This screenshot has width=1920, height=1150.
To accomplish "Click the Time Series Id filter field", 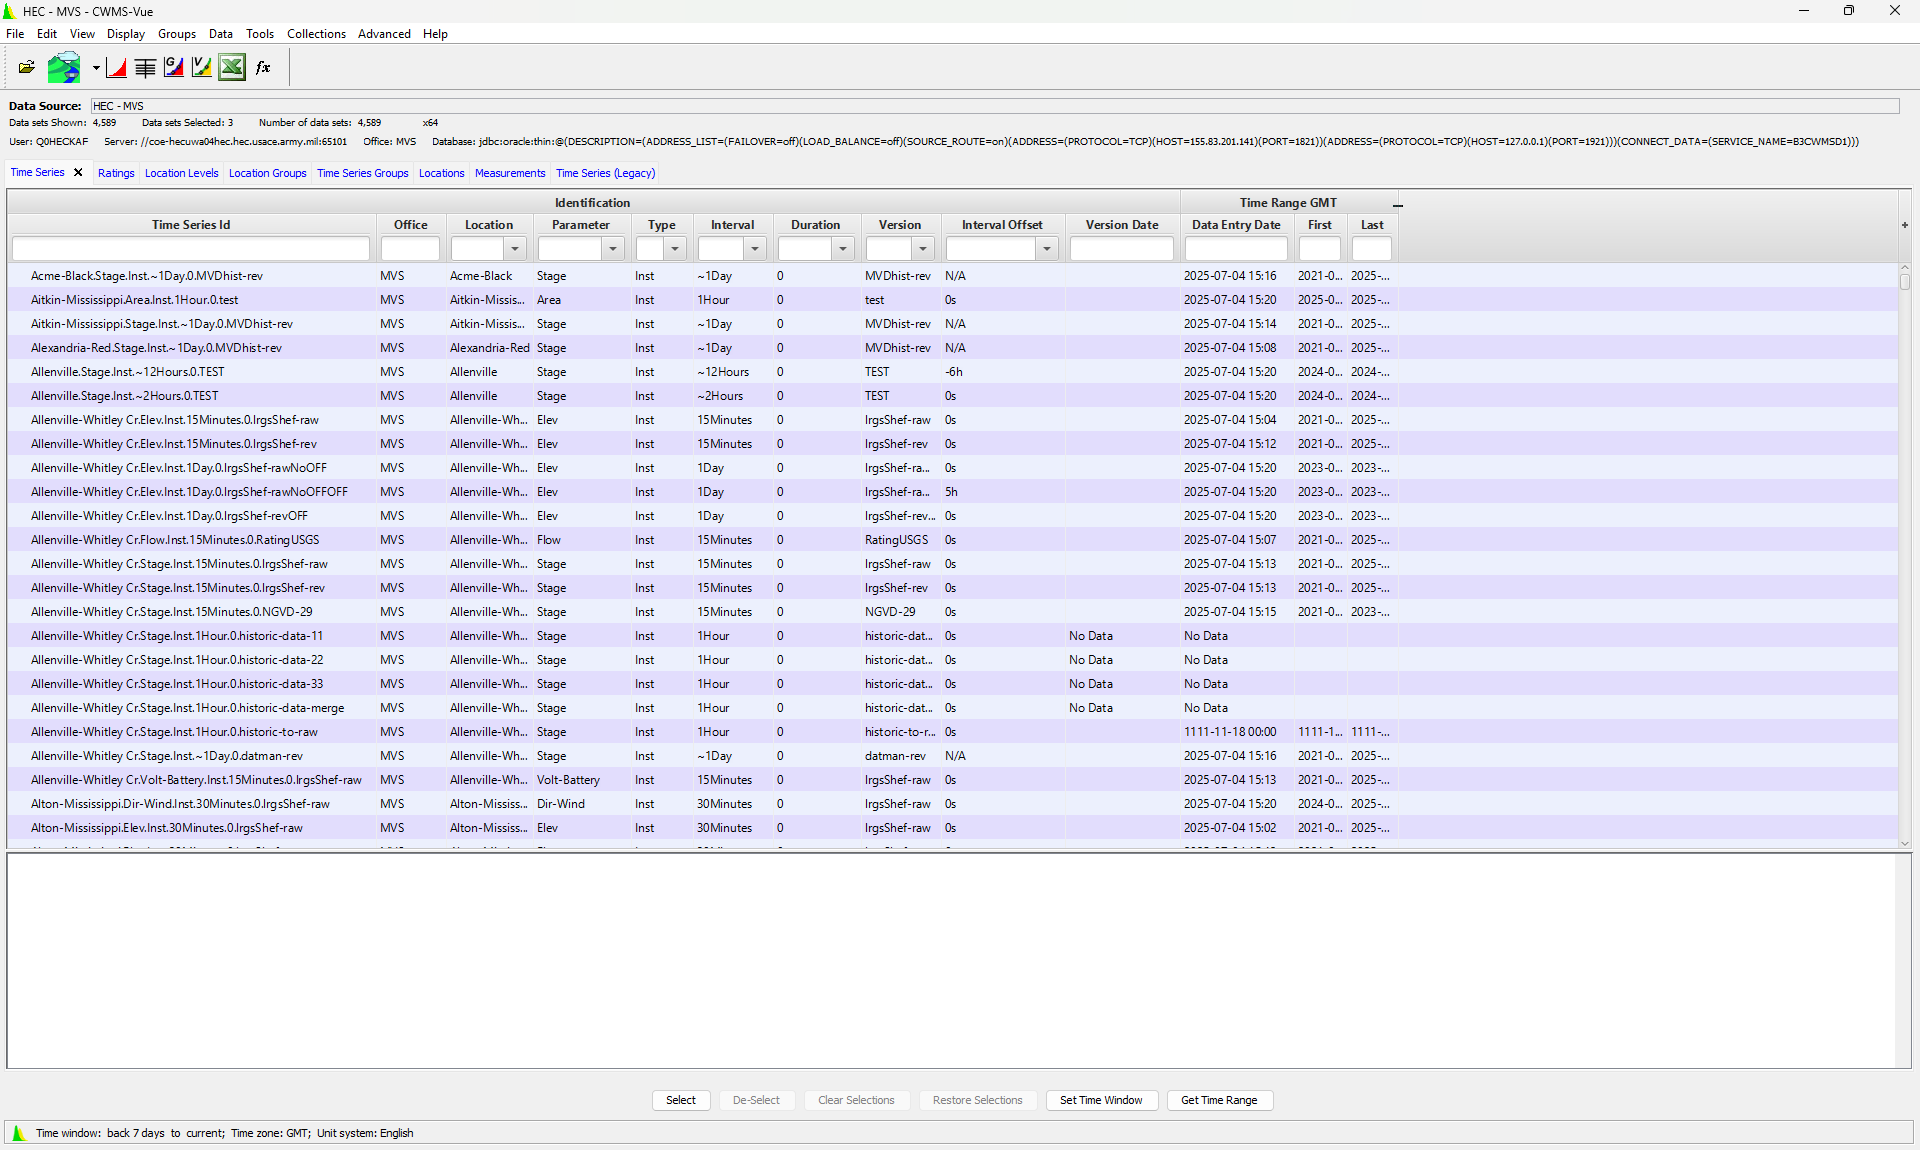I will coord(191,249).
